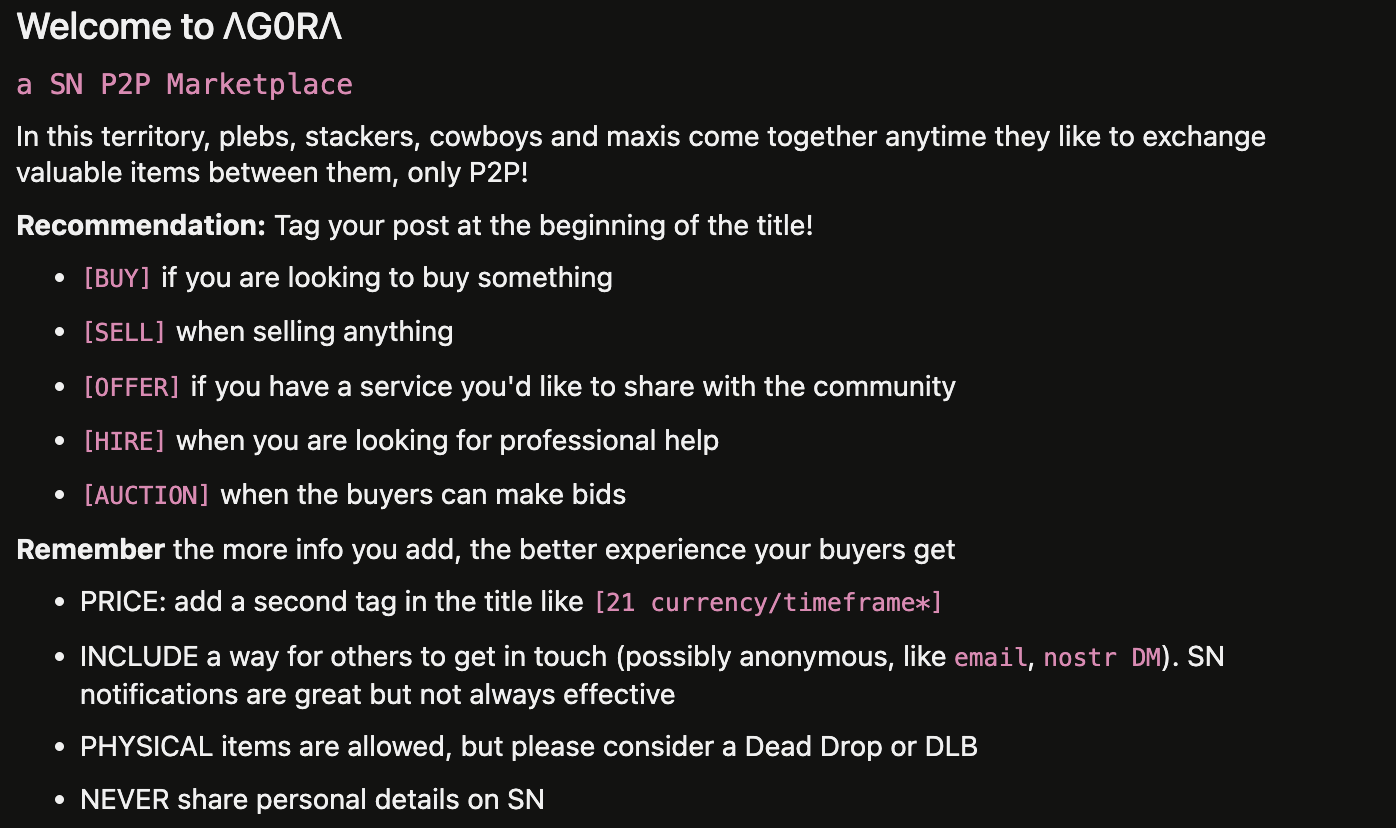
Task: Click the "Welcome to AGORA" heading
Action: coord(180,27)
